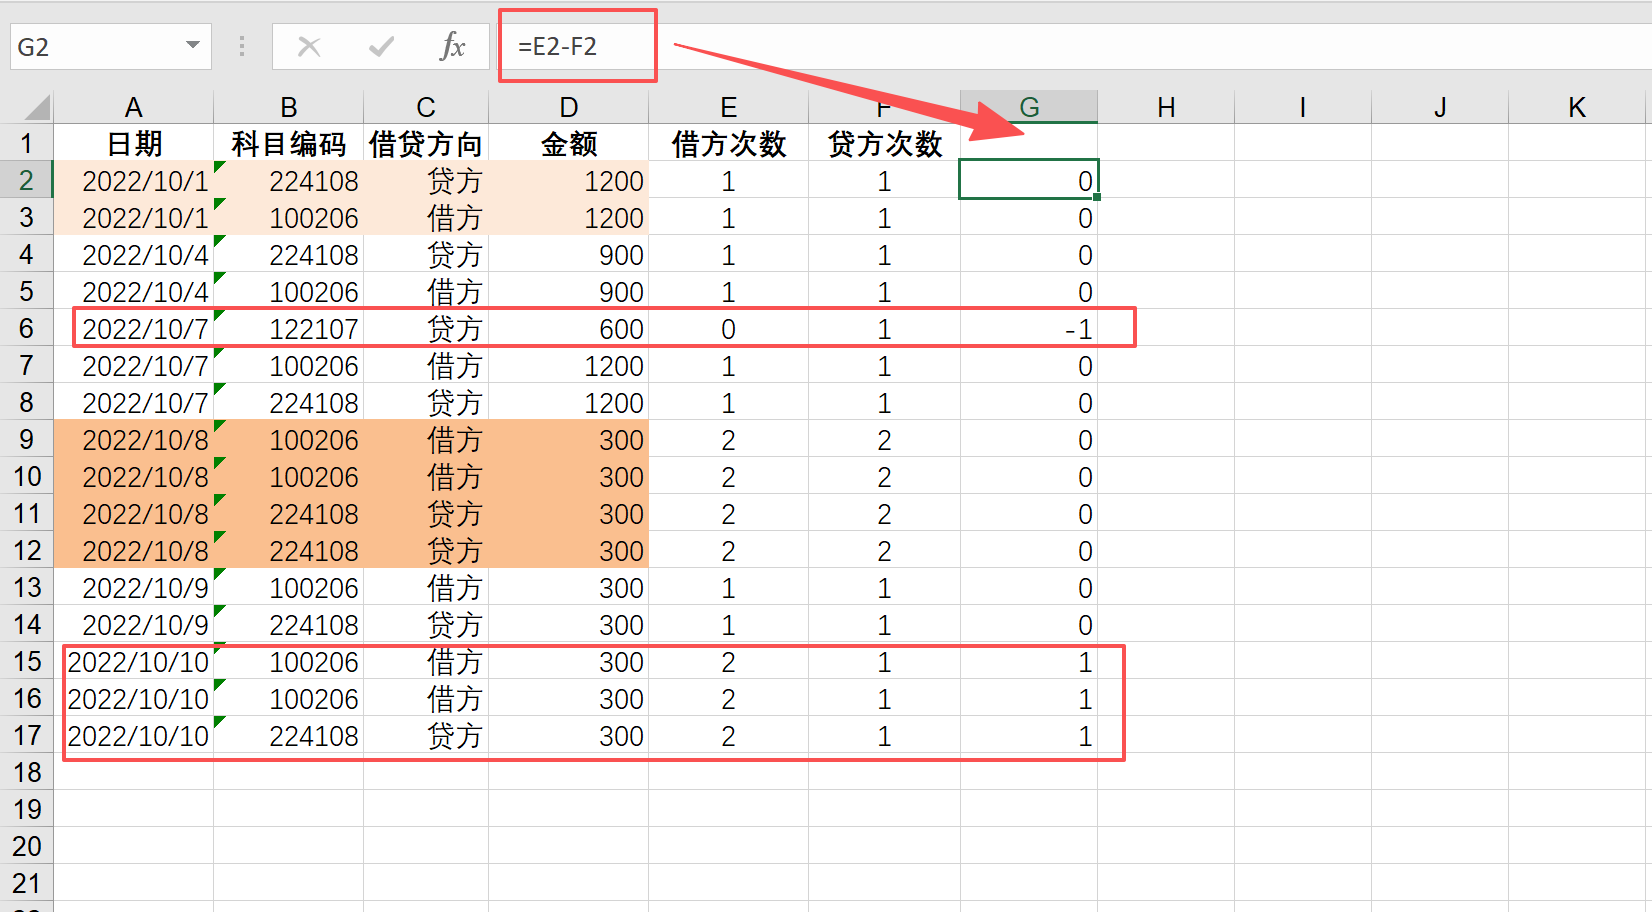Screen dimensions: 1652x912
Task: Click empty cell in column K row 1
Action: [1577, 143]
